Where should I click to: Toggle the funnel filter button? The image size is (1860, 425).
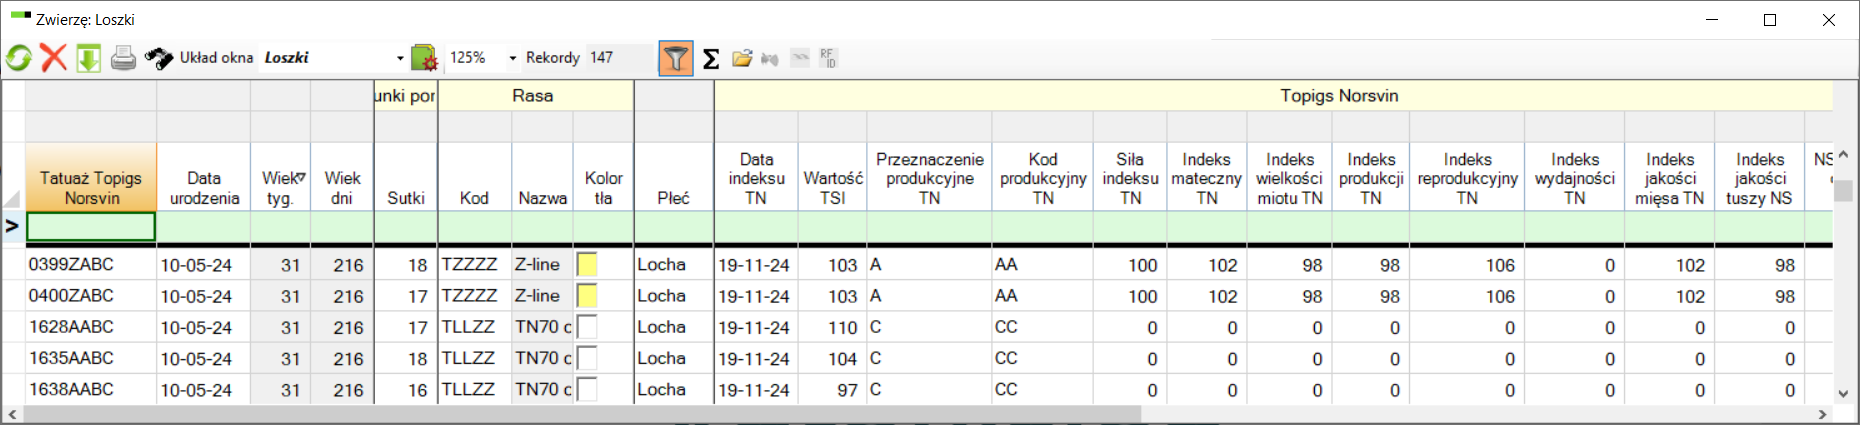pos(676,58)
